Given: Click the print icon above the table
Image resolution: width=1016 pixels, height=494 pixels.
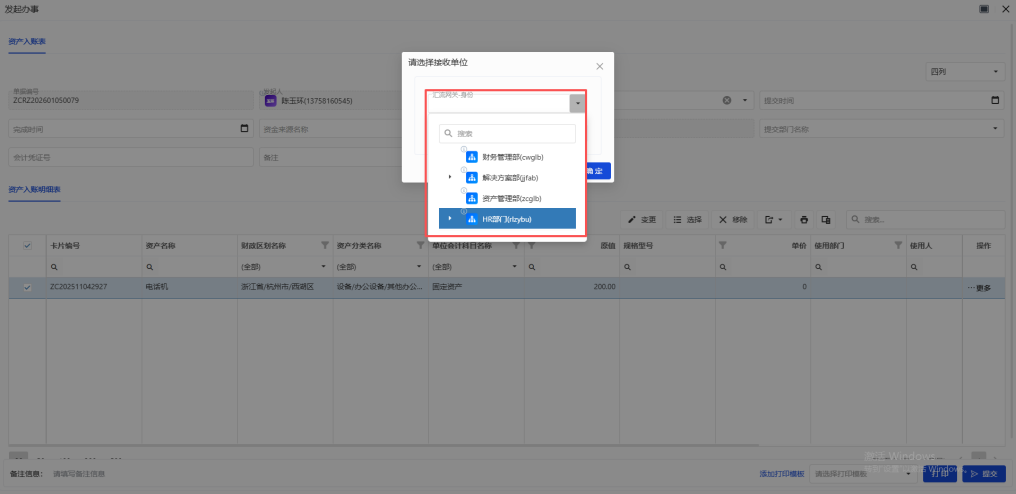Looking at the screenshot, I should 803,219.
